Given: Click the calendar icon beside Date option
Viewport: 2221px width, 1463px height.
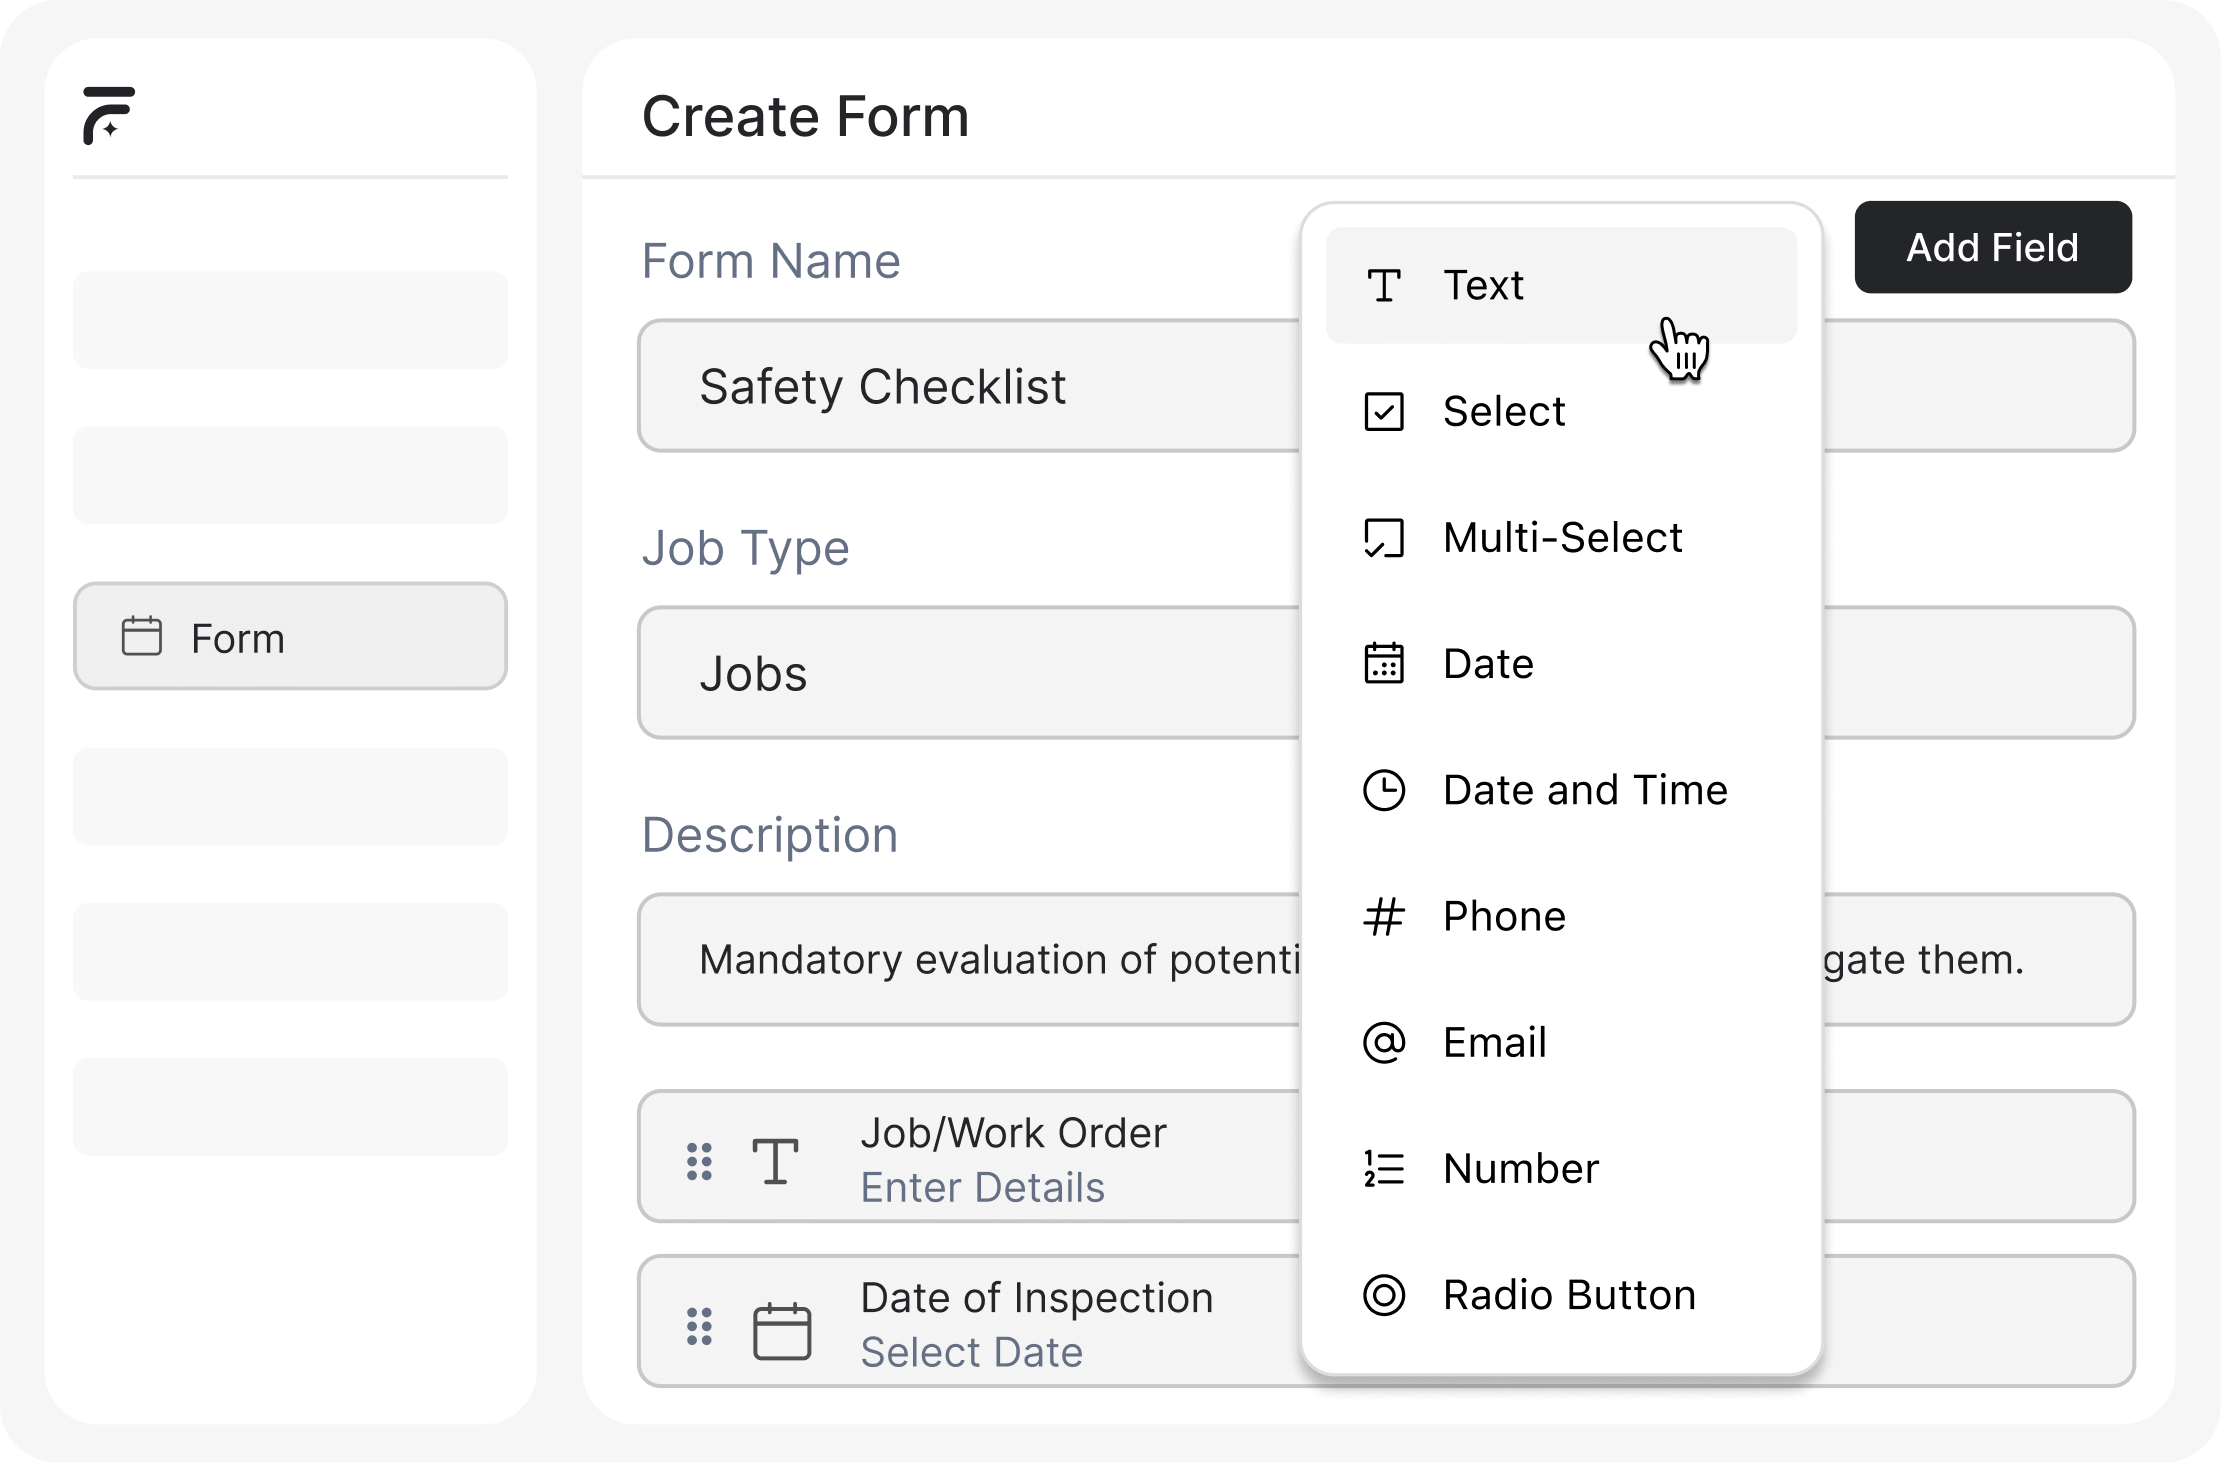Looking at the screenshot, I should pos(1384,664).
